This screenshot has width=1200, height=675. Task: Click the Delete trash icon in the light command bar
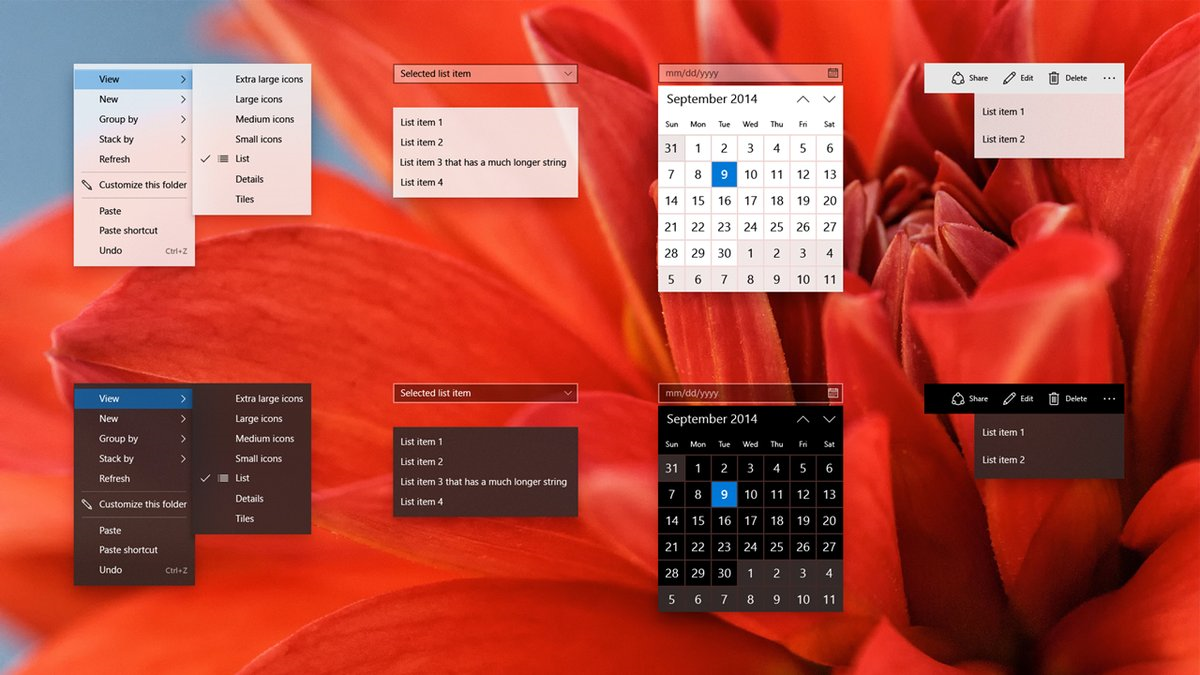tap(1053, 77)
